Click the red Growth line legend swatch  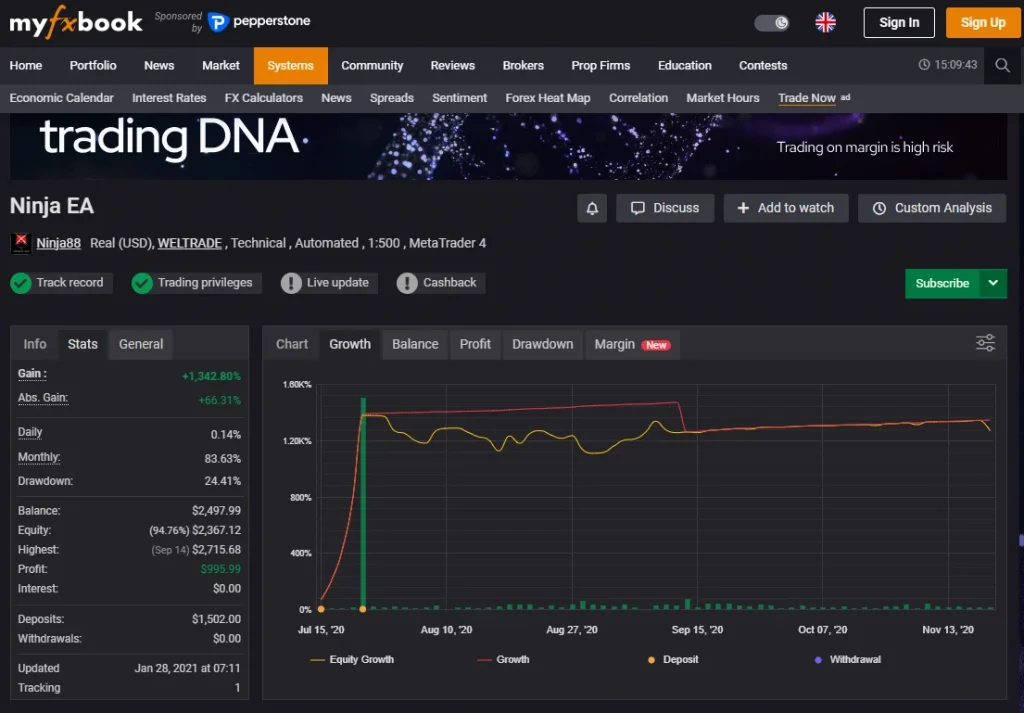tap(485, 660)
